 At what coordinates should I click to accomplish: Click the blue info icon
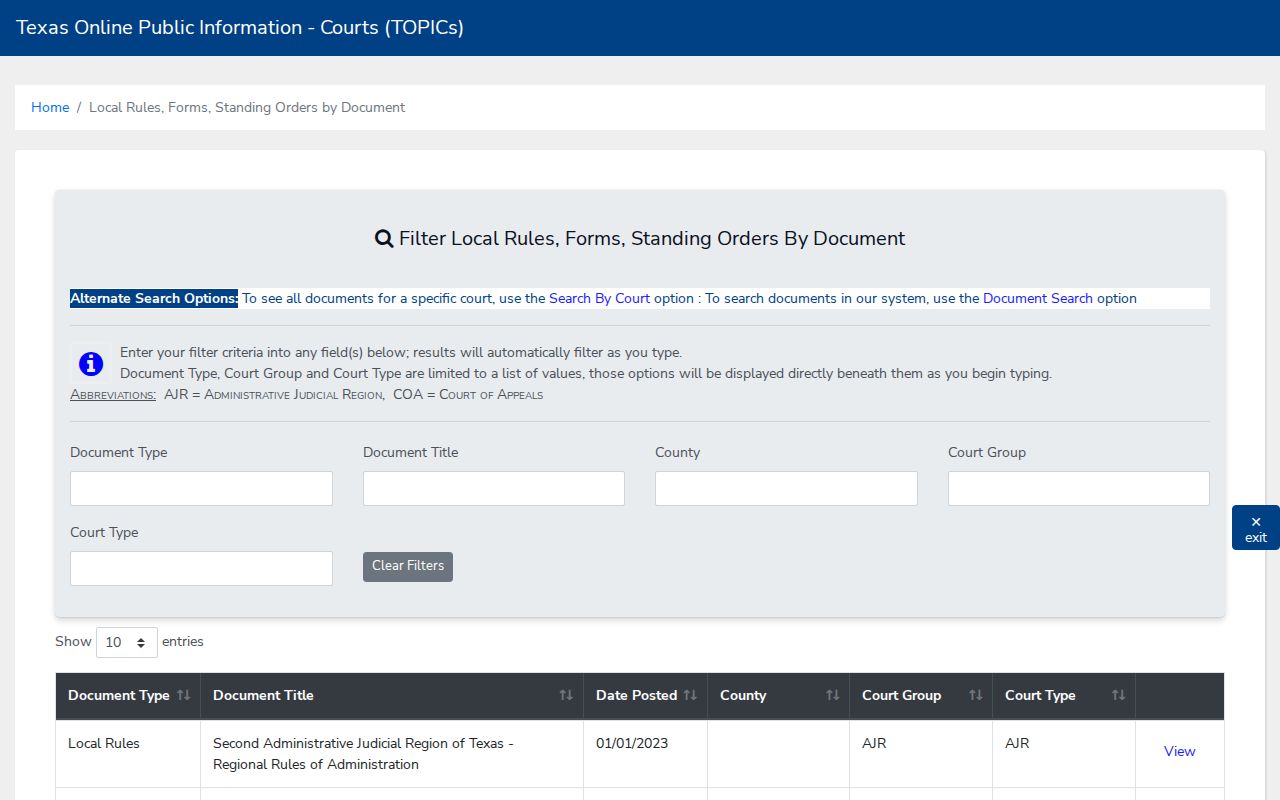click(91, 364)
